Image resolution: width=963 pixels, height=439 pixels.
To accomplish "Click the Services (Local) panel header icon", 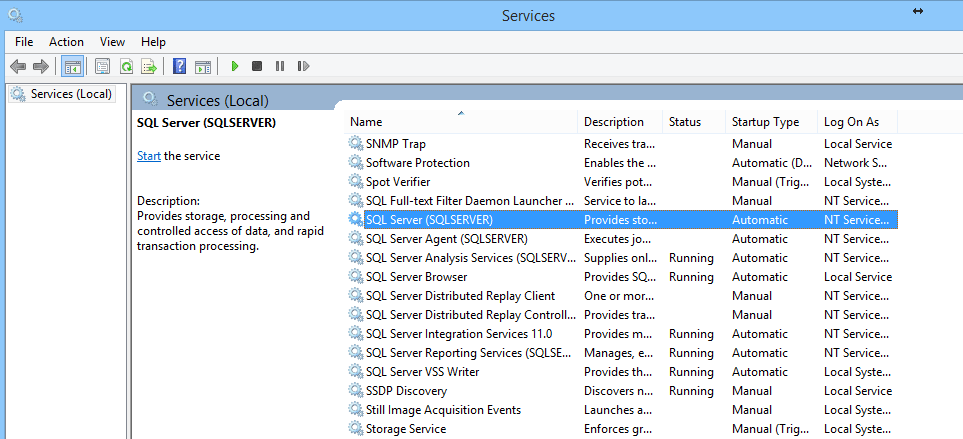I will click(150, 99).
